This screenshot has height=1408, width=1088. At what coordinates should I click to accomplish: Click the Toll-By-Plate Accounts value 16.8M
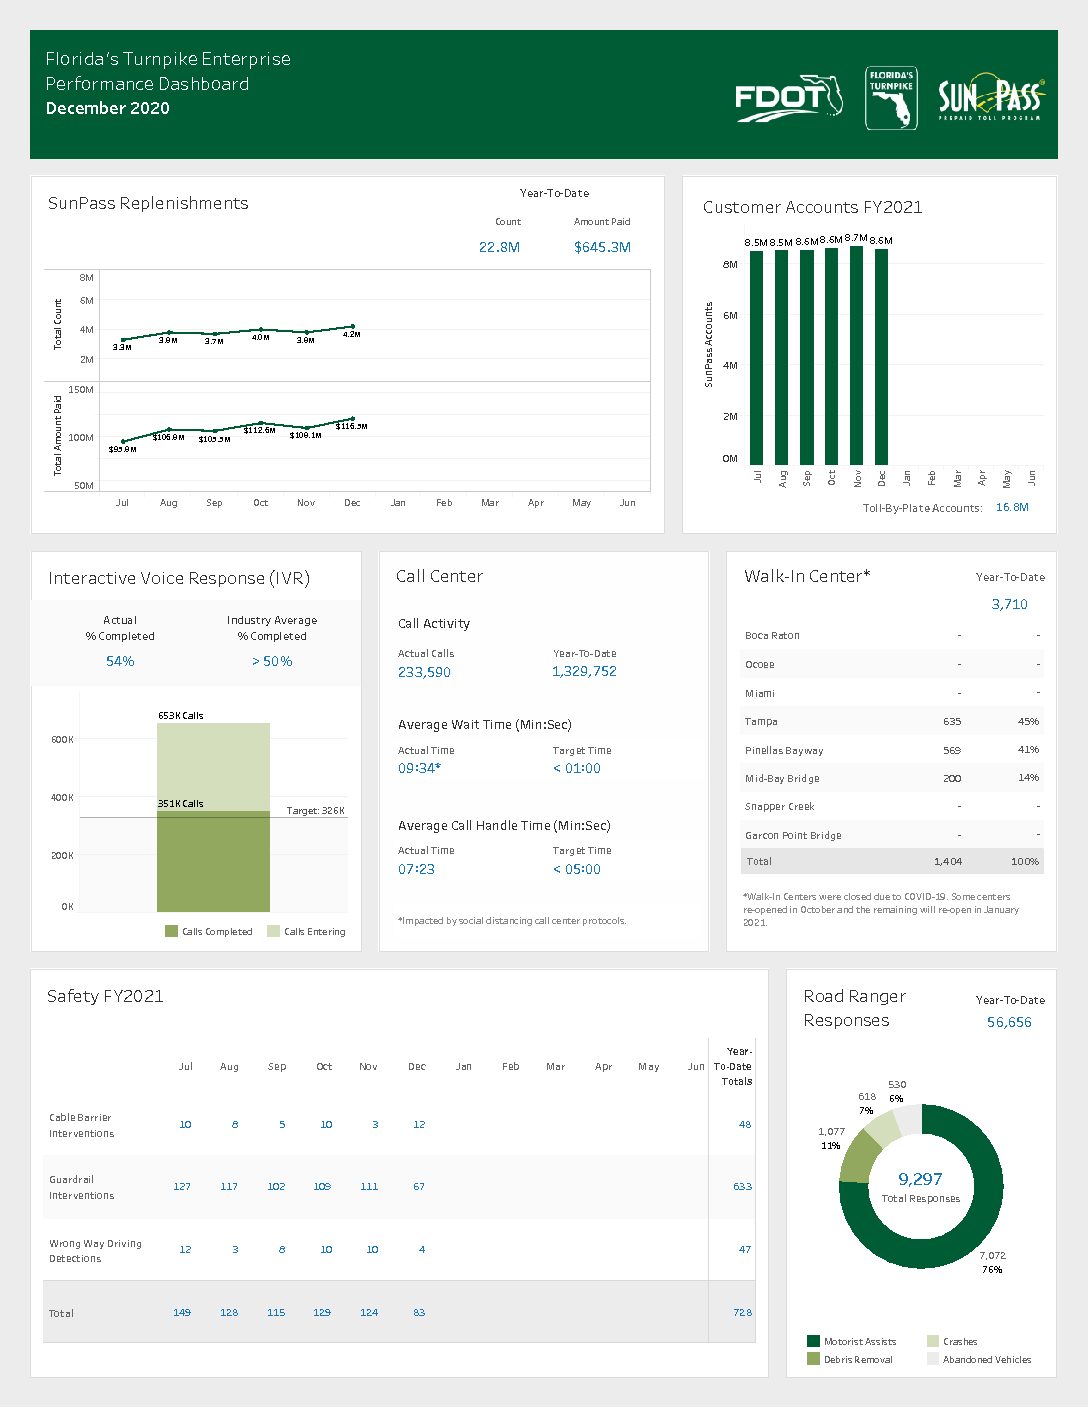pos(1012,507)
